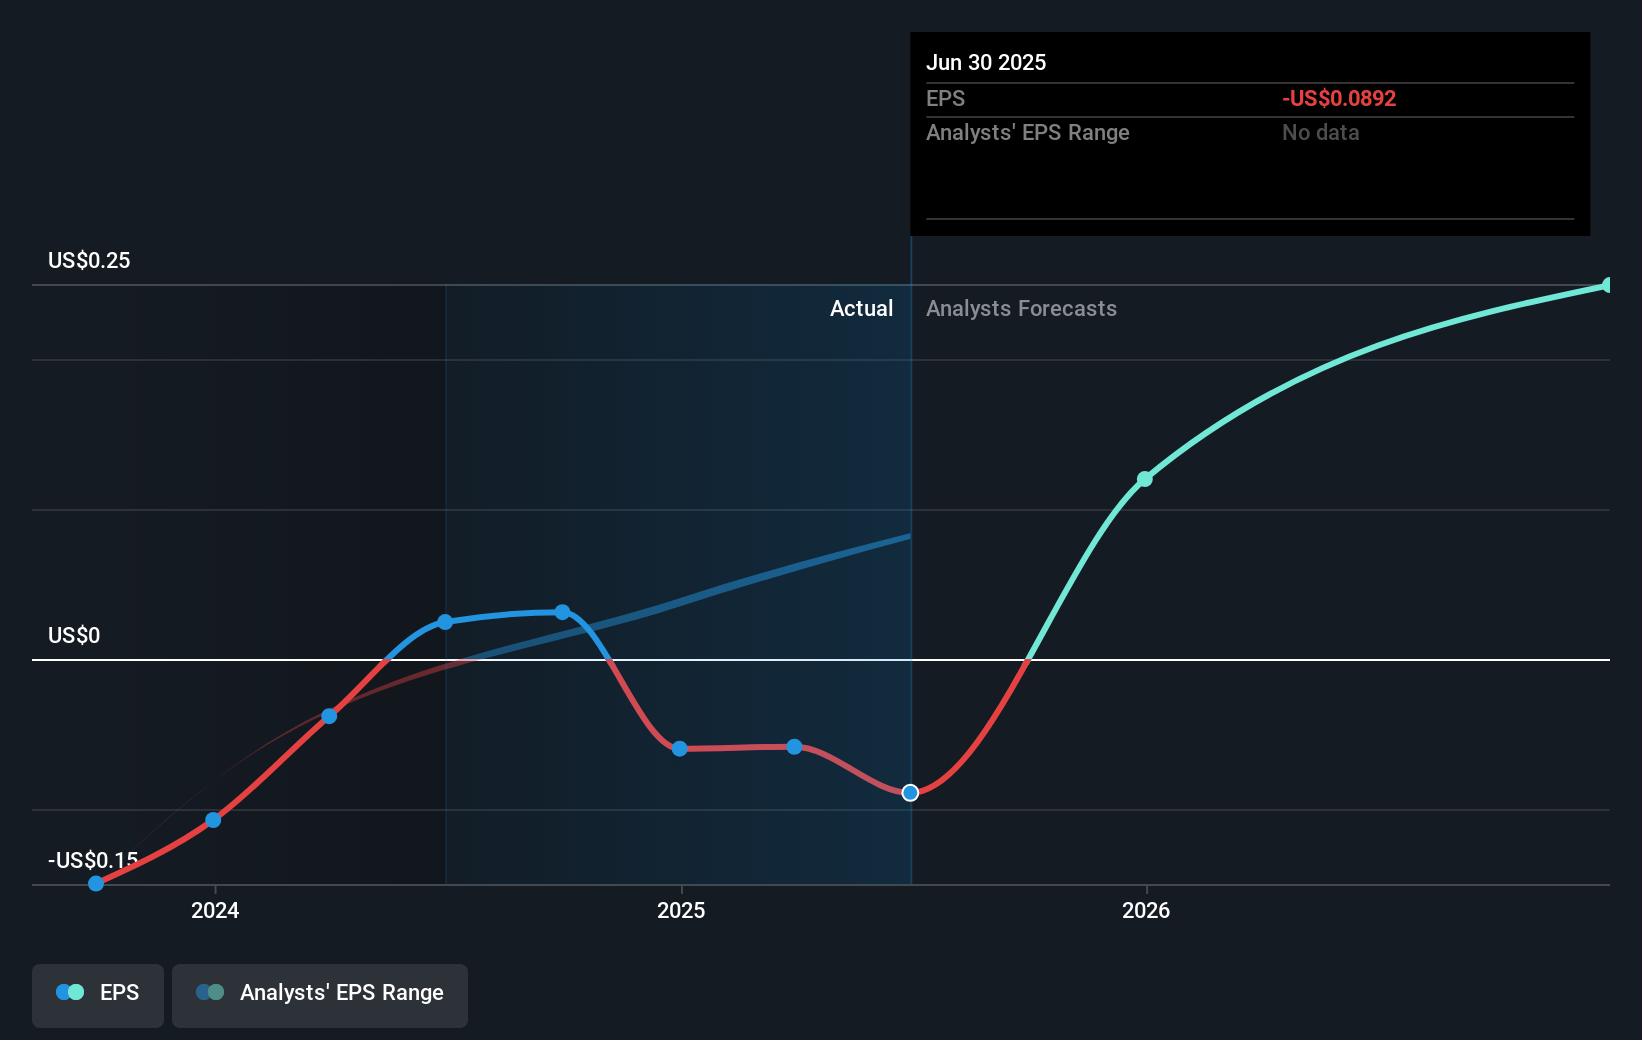The height and width of the screenshot is (1040, 1642).
Task: Click the Analysts' EPS Range legend dots
Action: (210, 992)
